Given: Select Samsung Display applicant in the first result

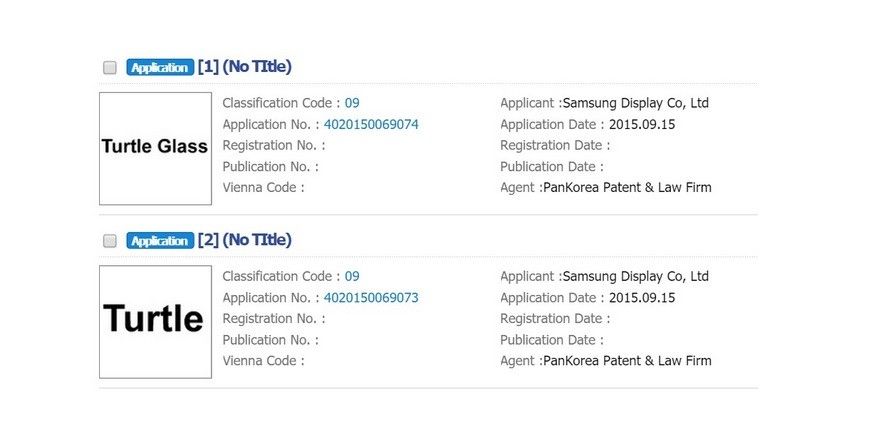Looking at the screenshot, I should pos(636,103).
